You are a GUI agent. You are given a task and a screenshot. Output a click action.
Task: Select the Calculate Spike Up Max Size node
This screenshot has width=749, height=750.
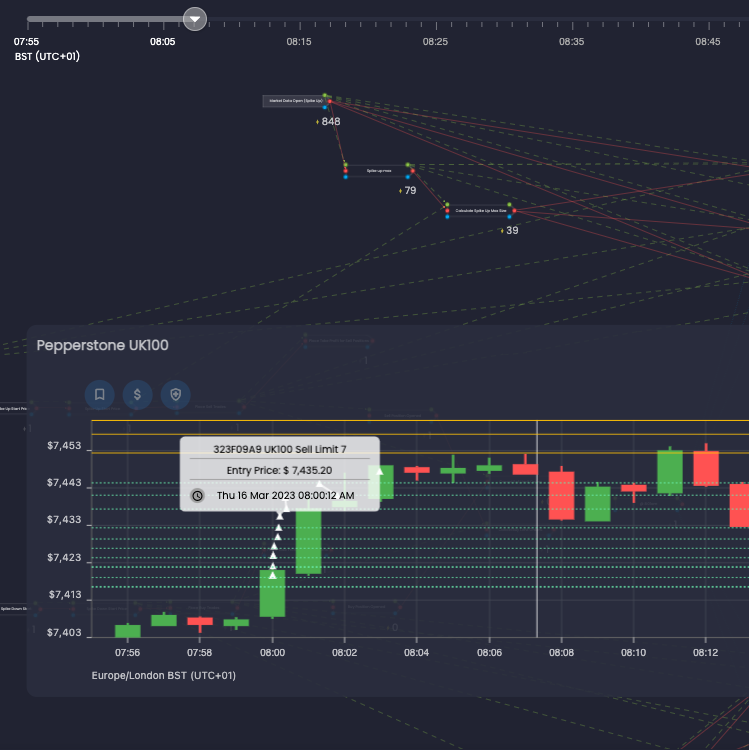click(479, 211)
